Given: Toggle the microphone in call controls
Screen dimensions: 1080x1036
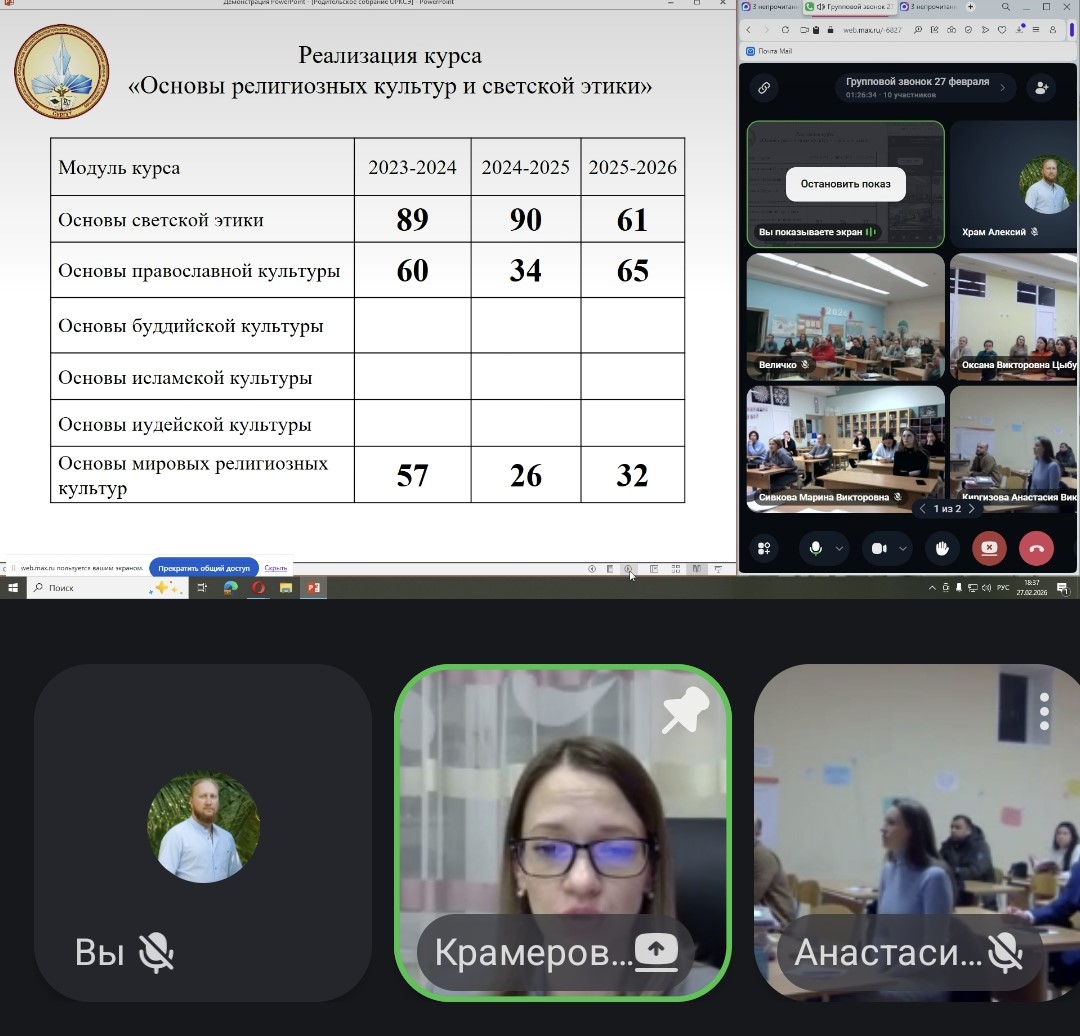Looking at the screenshot, I should (x=816, y=548).
